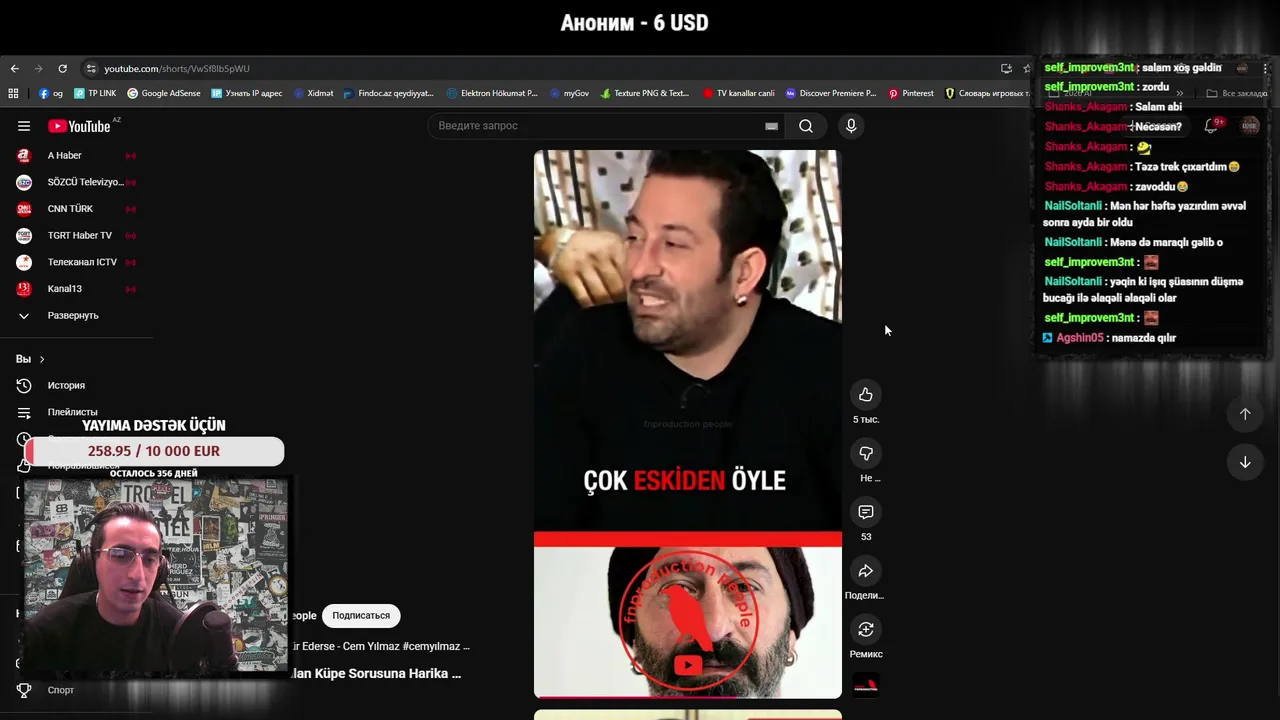Open Discover Premiere bookmark
1280x720 pixels.
pos(831,93)
